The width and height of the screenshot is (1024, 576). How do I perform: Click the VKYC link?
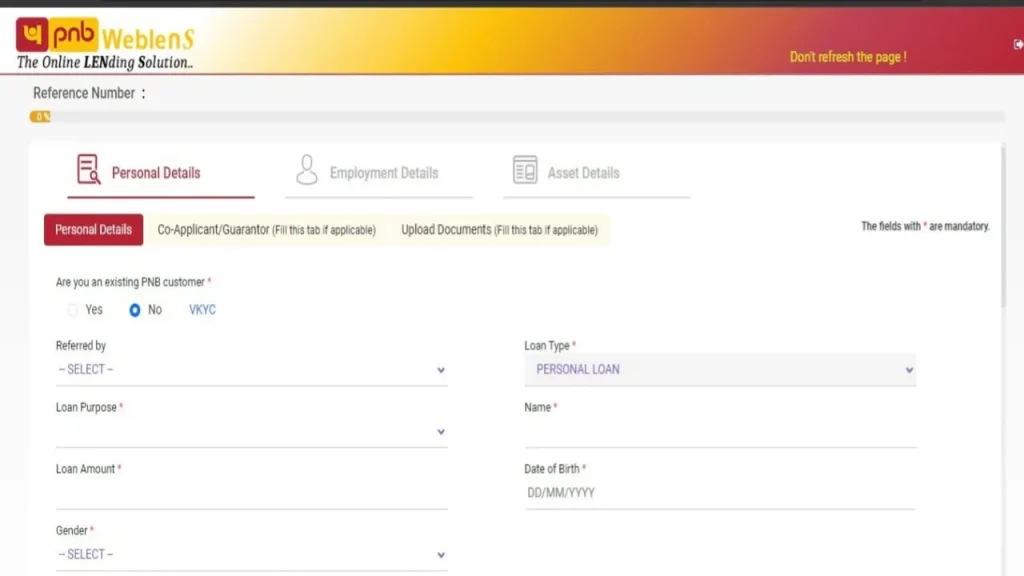pyautogui.click(x=202, y=310)
